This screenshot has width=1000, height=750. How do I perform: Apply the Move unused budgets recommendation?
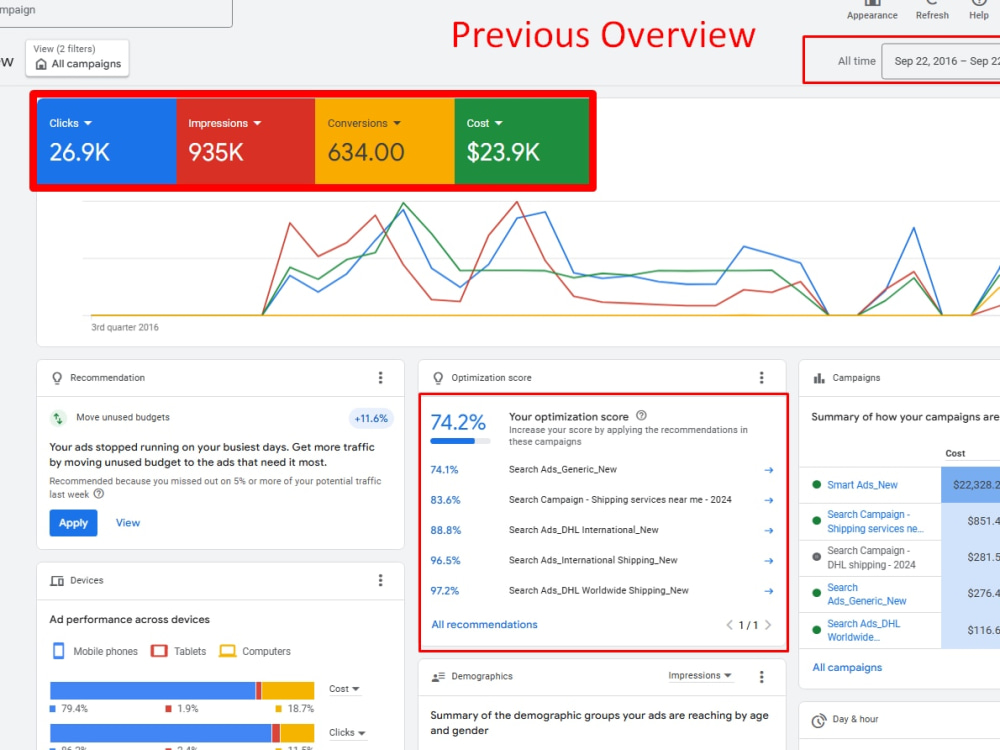[73, 523]
